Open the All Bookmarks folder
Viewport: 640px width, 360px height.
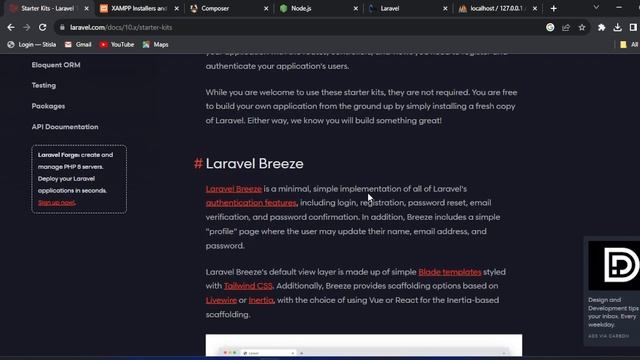point(629,44)
